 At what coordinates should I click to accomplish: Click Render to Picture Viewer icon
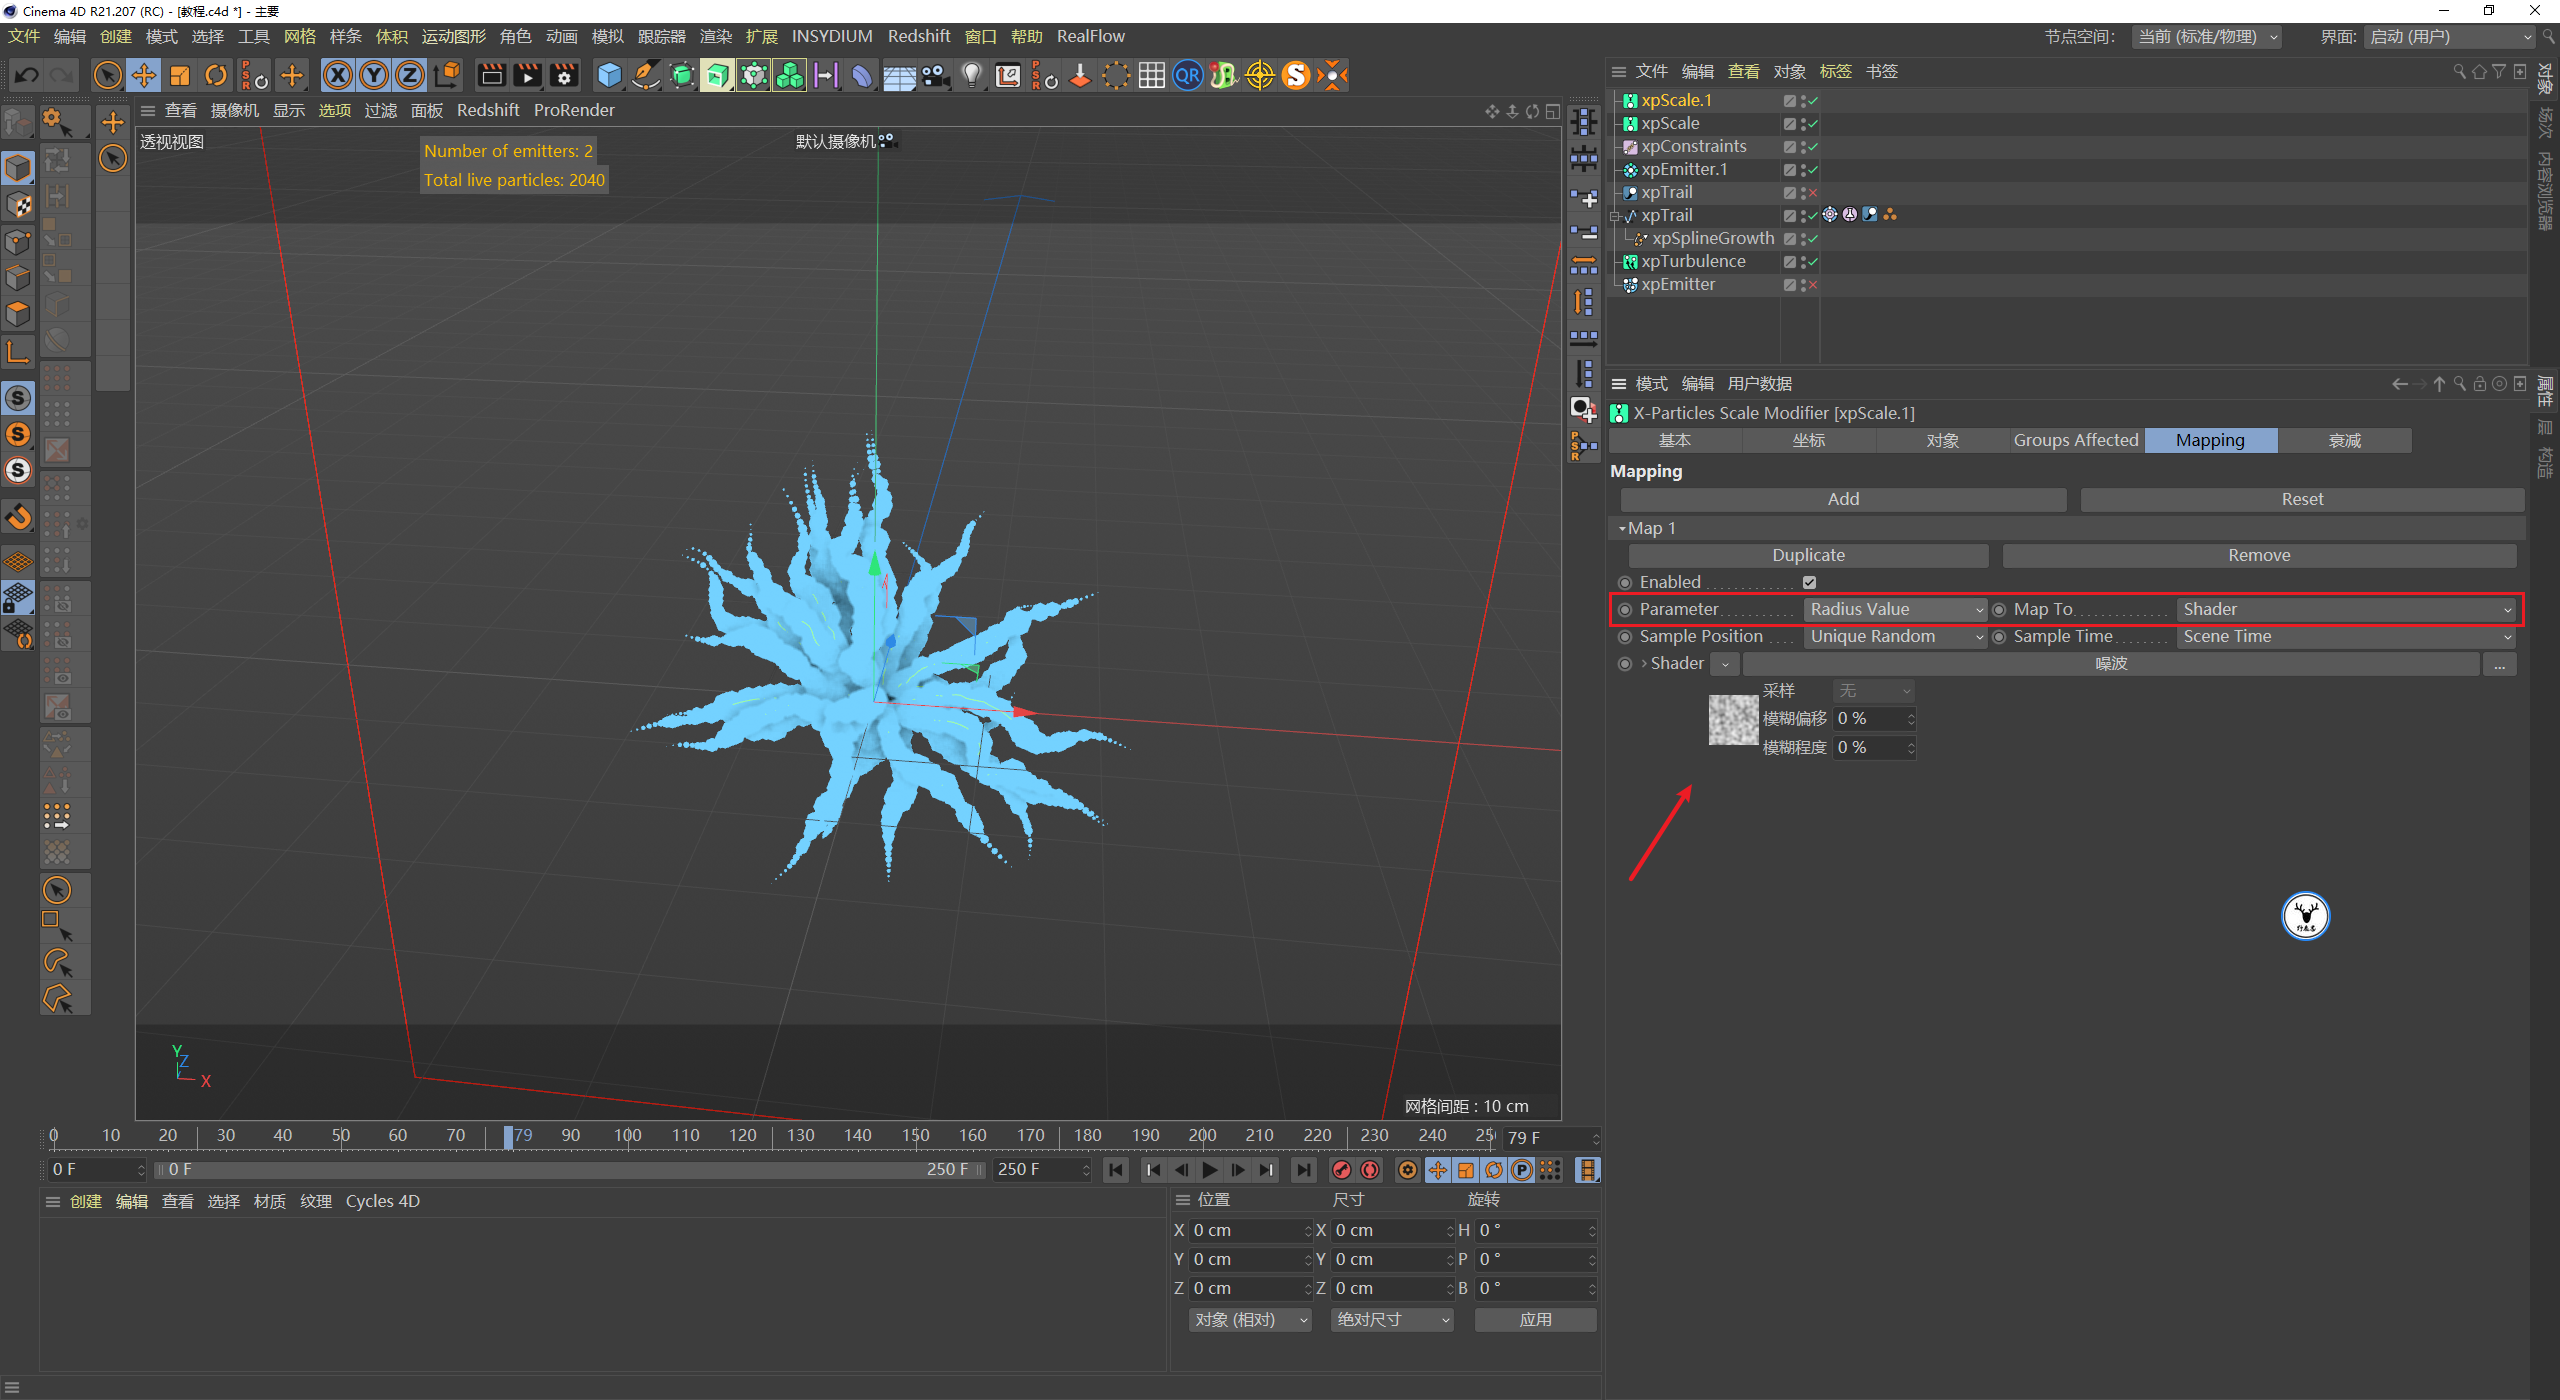[527, 75]
